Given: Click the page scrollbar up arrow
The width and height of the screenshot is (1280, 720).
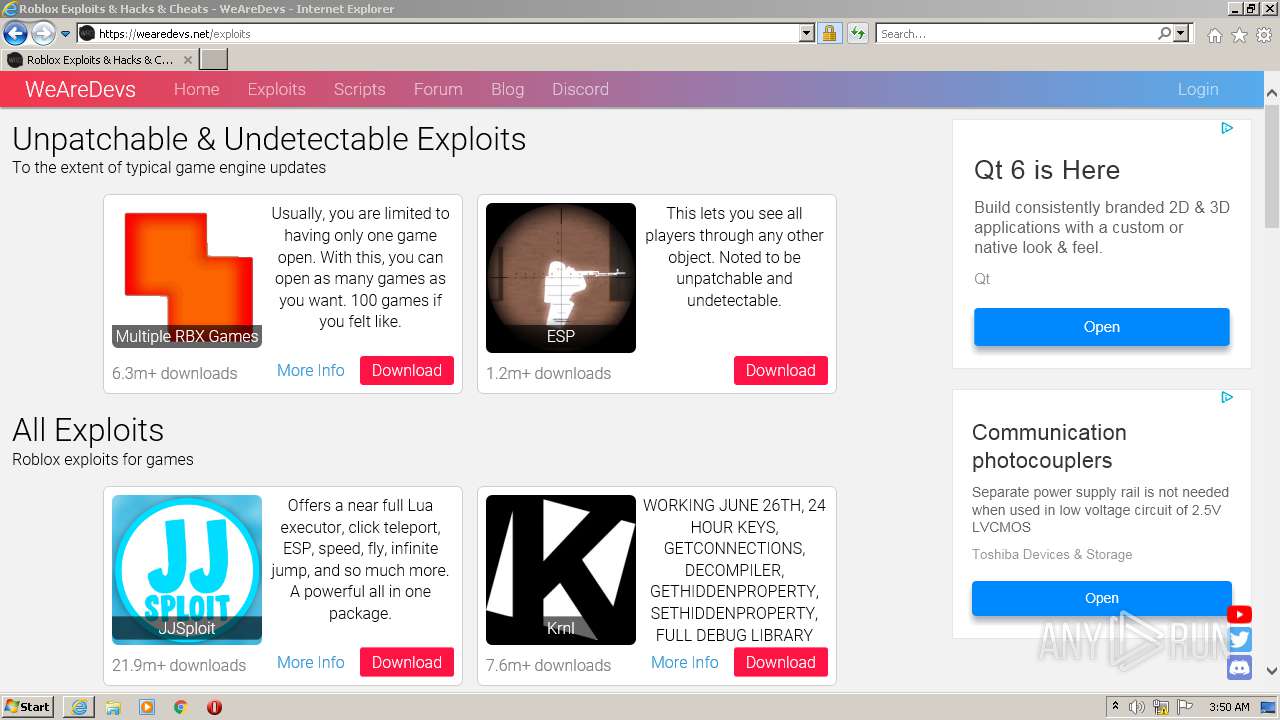Looking at the screenshot, I should pos(1272,93).
